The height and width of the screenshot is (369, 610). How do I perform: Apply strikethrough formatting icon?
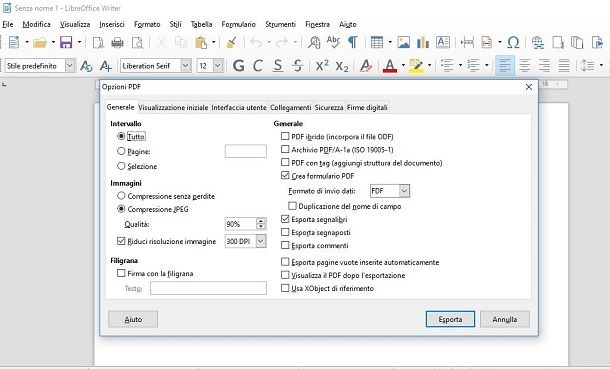tap(298, 66)
